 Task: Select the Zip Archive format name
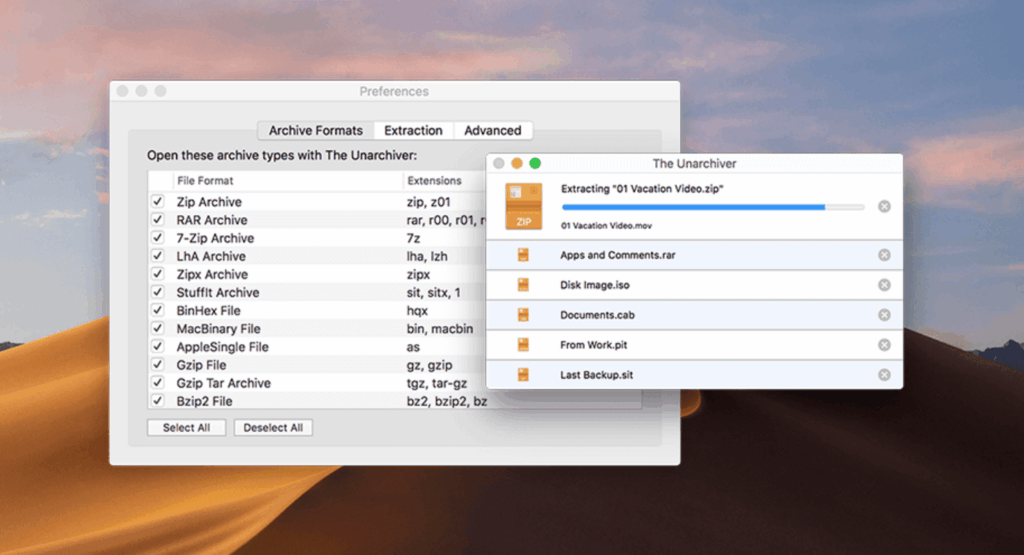[209, 202]
